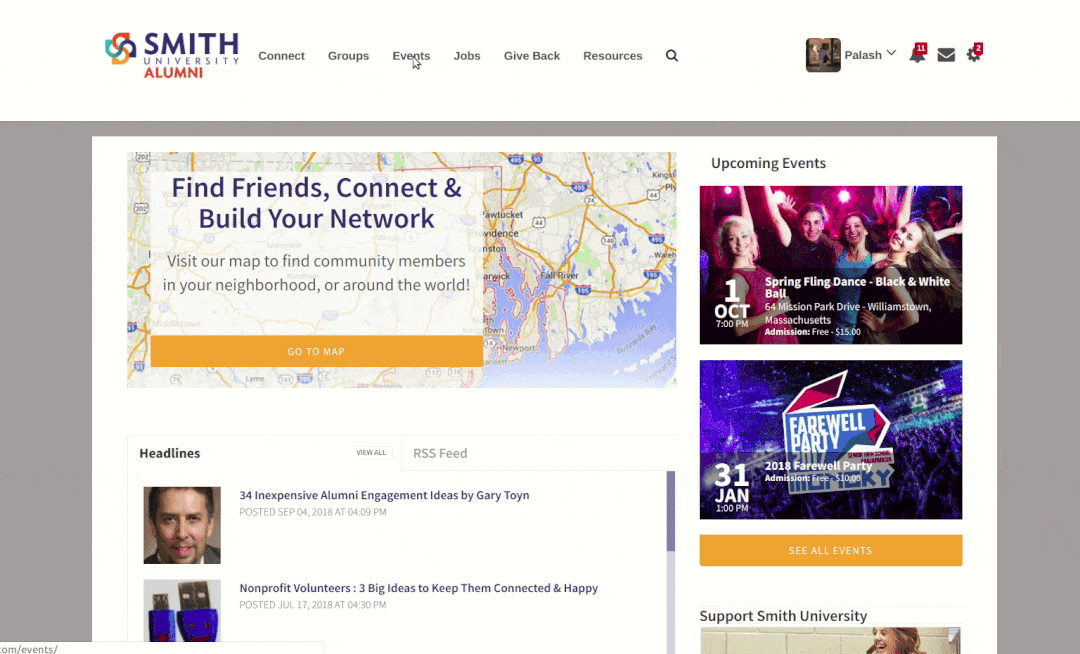Open the Groups menu
Viewport: 1080px width, 654px height.
(349, 56)
